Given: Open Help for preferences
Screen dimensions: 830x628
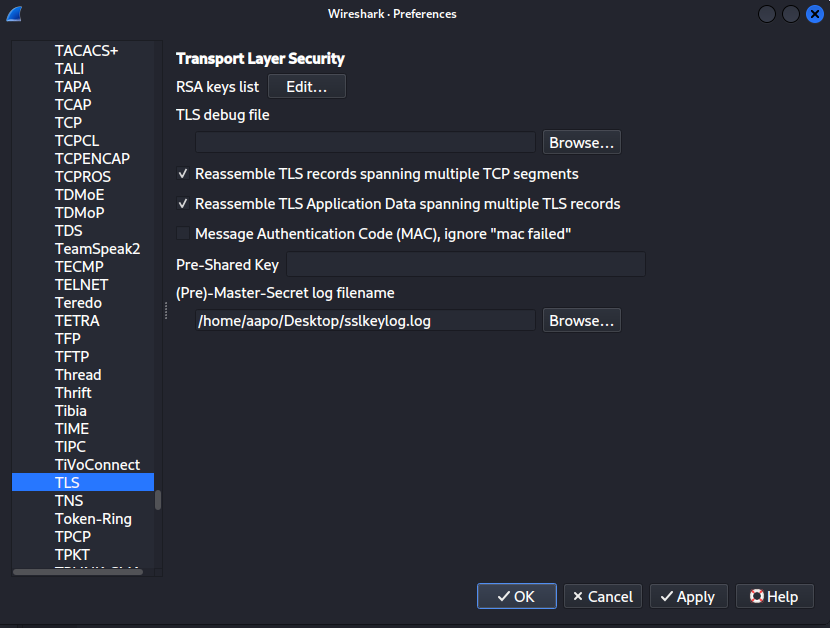Looking at the screenshot, I should (x=773, y=597).
